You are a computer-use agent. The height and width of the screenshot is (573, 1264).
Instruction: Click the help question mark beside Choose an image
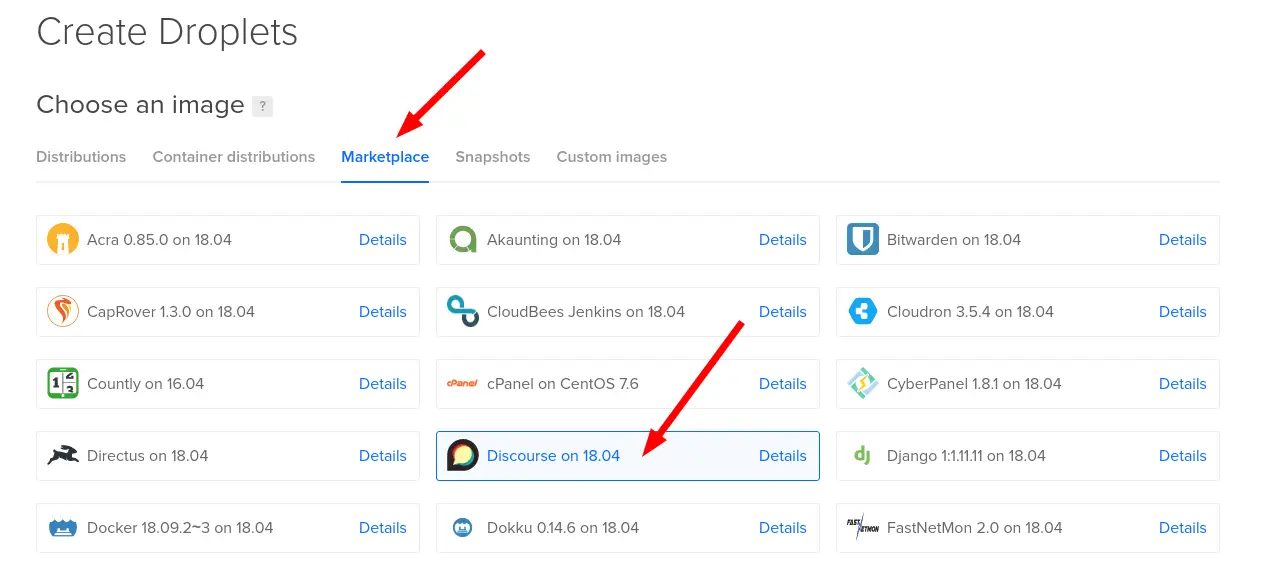(262, 106)
